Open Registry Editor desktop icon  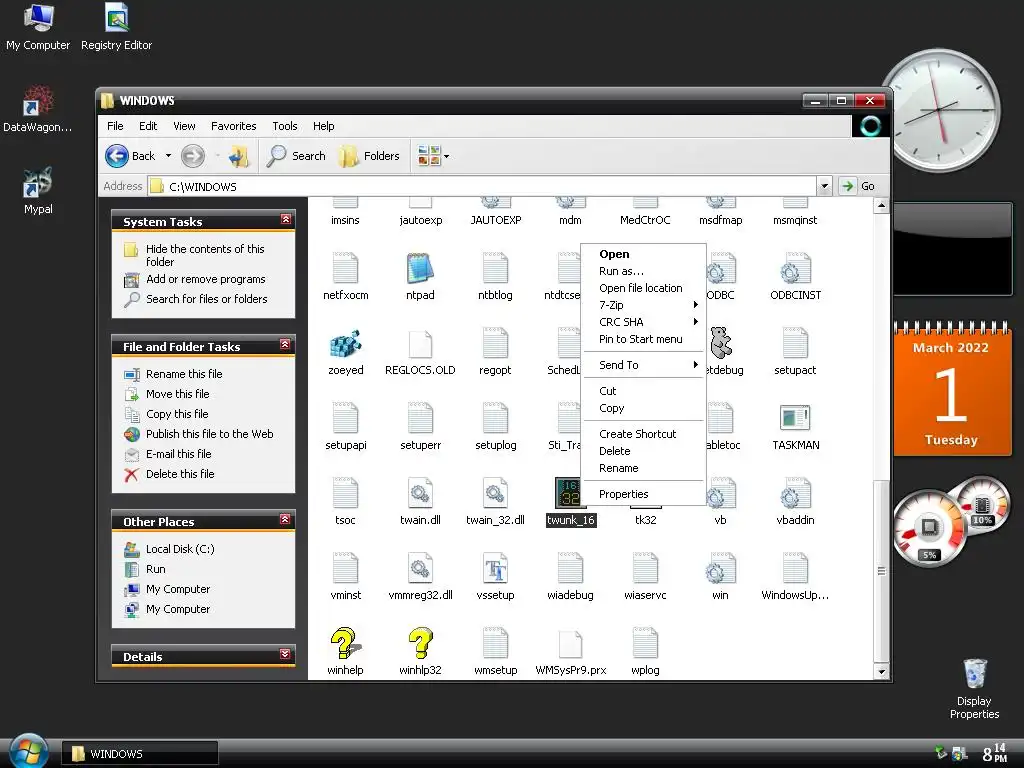116,27
